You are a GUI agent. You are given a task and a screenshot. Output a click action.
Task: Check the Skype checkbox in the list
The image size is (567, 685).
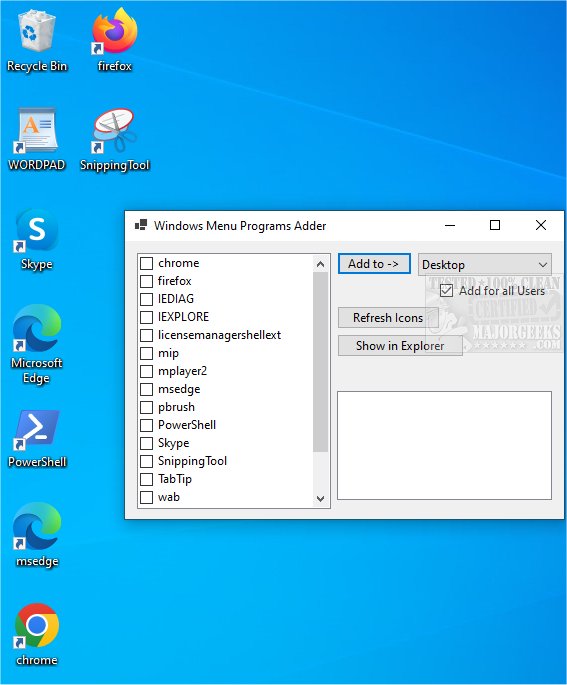146,443
